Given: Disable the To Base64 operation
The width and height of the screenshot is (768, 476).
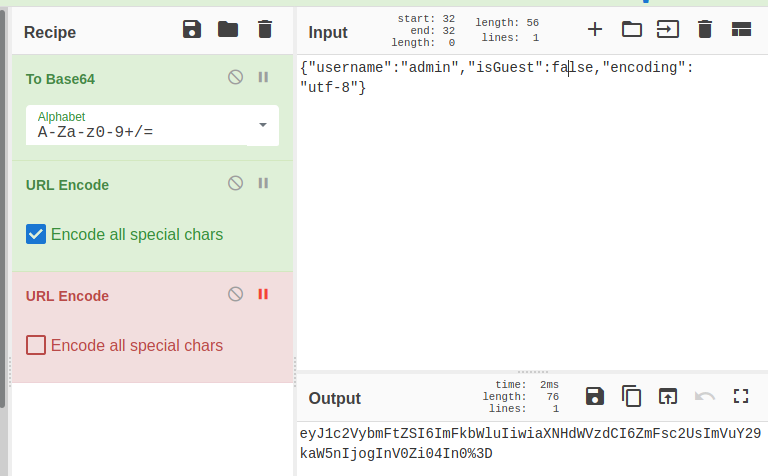Looking at the screenshot, I should pyautogui.click(x=236, y=77).
